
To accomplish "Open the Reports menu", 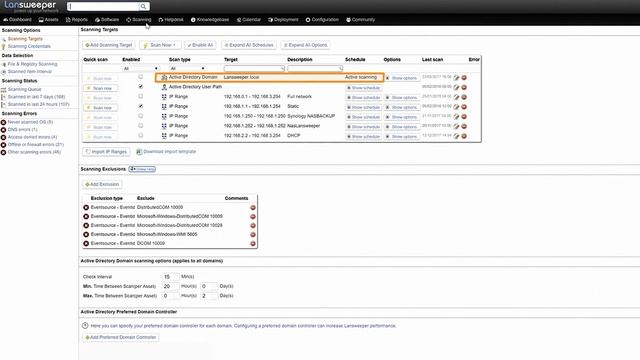I will pos(77,20).
